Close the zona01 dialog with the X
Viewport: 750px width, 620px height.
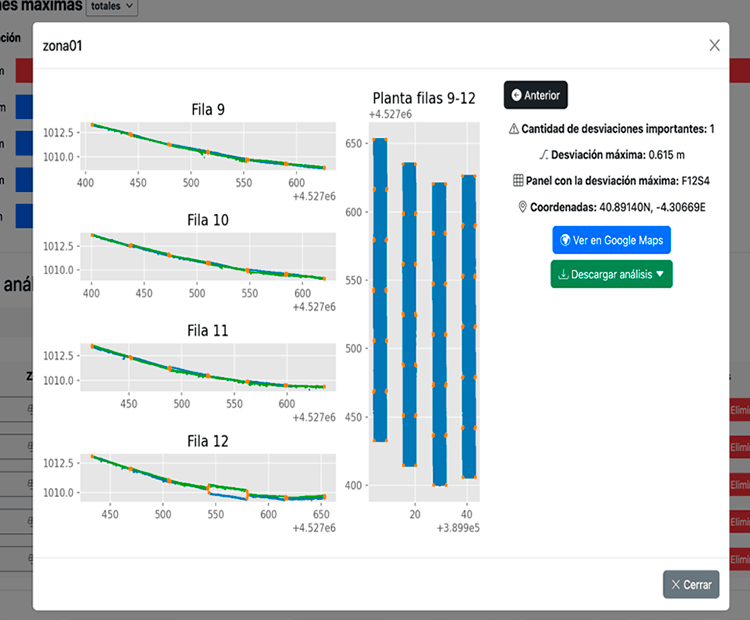tap(714, 45)
